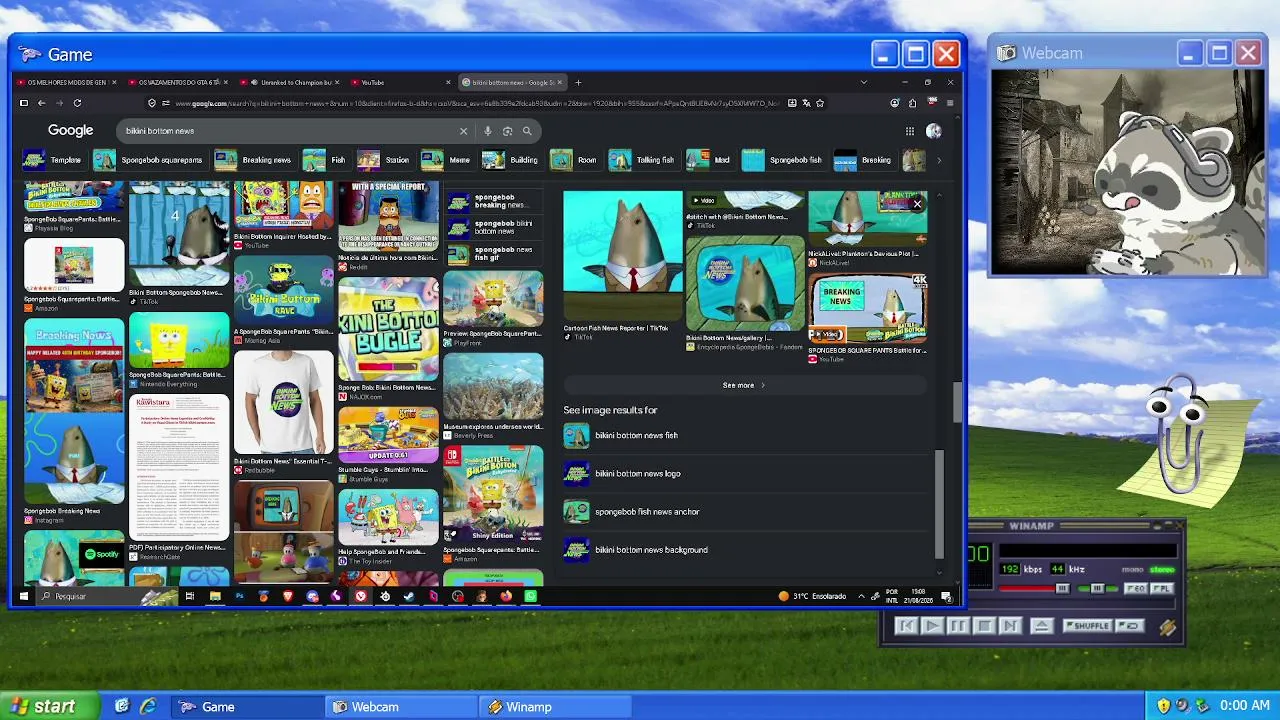Open File Explorer on the inner taskbar
This screenshot has width=1280, height=720.
(x=215, y=596)
